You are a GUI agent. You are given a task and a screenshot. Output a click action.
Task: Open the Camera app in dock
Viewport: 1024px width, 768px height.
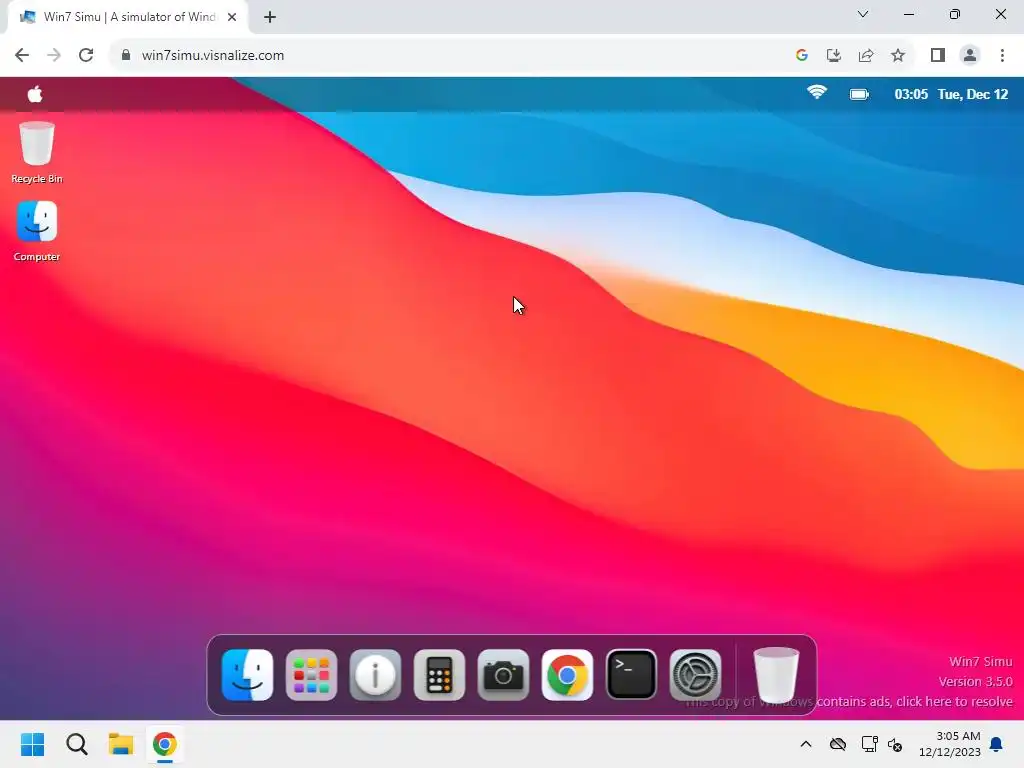503,675
